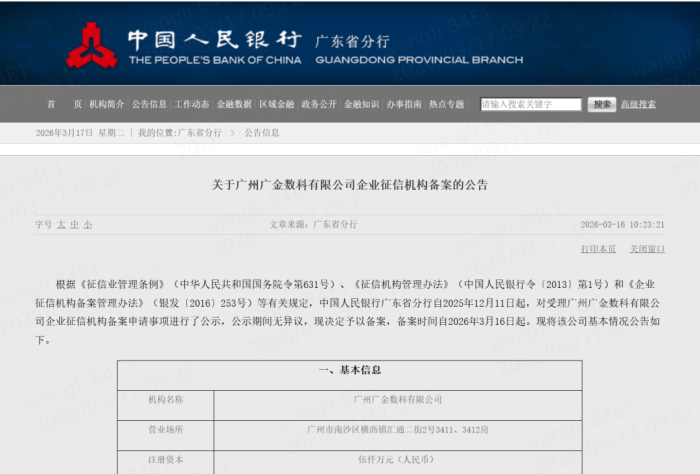The height and width of the screenshot is (474, 700).
Task: Set font size to medium (中)
Action: click(x=74, y=225)
